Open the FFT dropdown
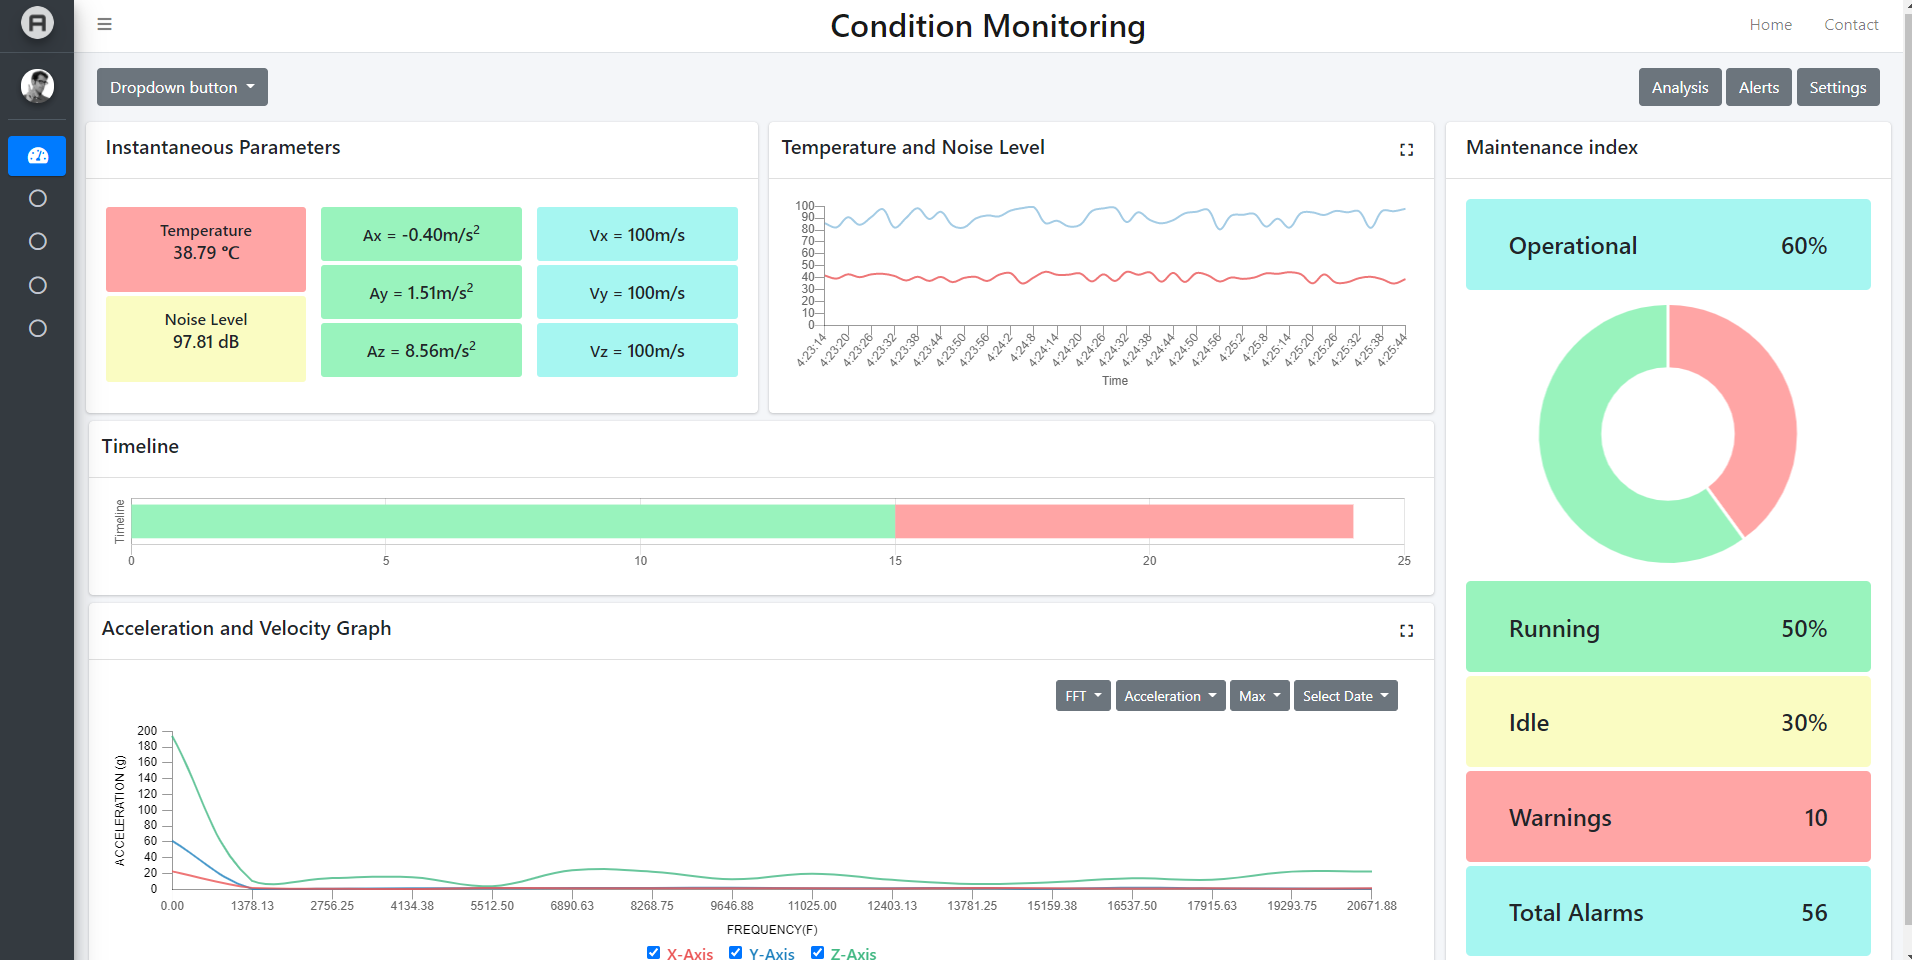 pyautogui.click(x=1082, y=695)
